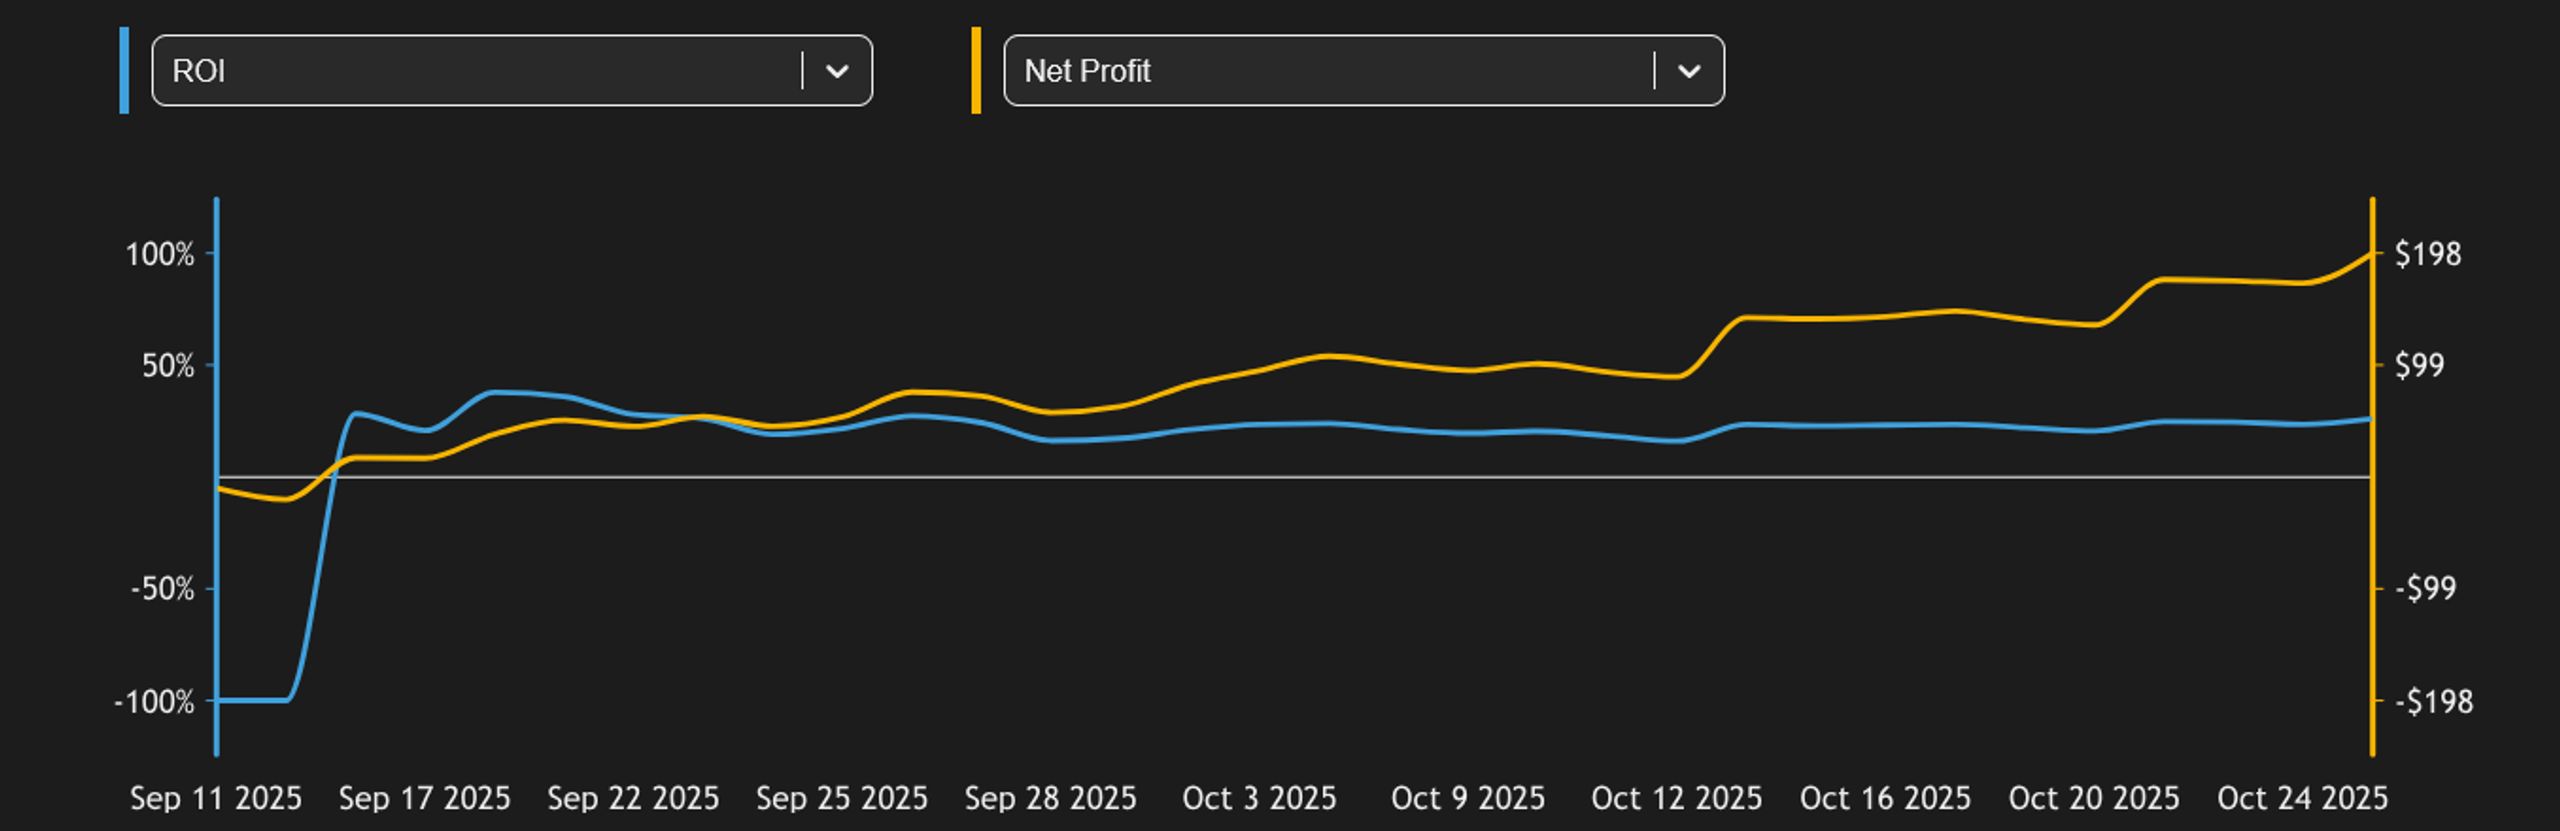Click the Oct 24 2025 date label
Image resolution: width=2560 pixels, height=831 pixels.
click(x=2302, y=798)
